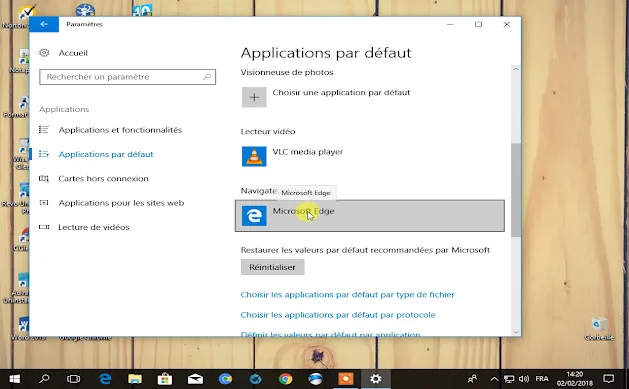Screen dimensions: 629x389
Task: Select Applications et fonctionnalités
Action: point(120,130)
